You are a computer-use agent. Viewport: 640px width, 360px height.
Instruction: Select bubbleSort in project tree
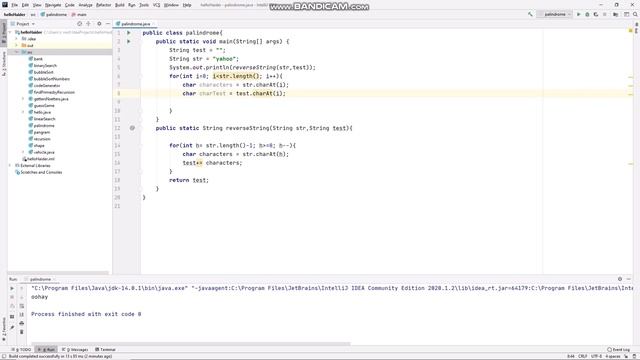44,72
